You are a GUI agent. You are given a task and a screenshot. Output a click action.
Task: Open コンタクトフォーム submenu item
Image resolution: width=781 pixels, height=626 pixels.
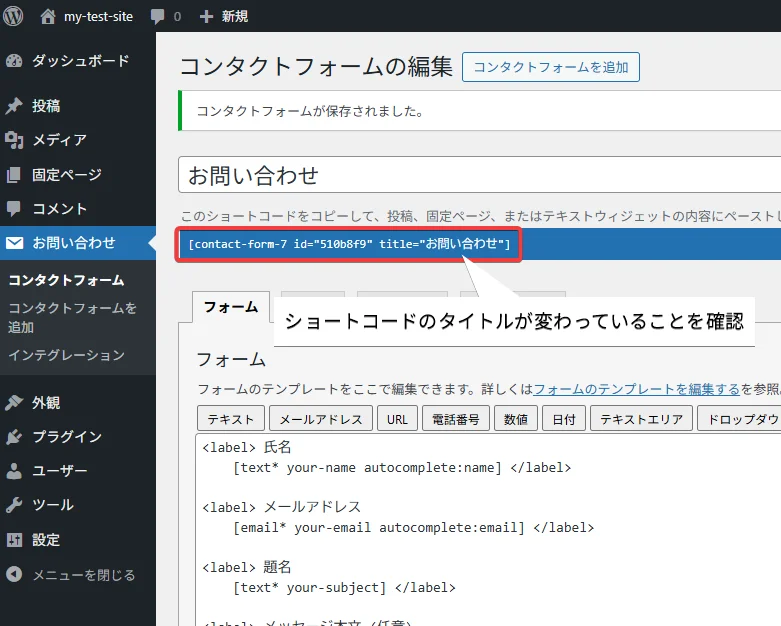66,280
